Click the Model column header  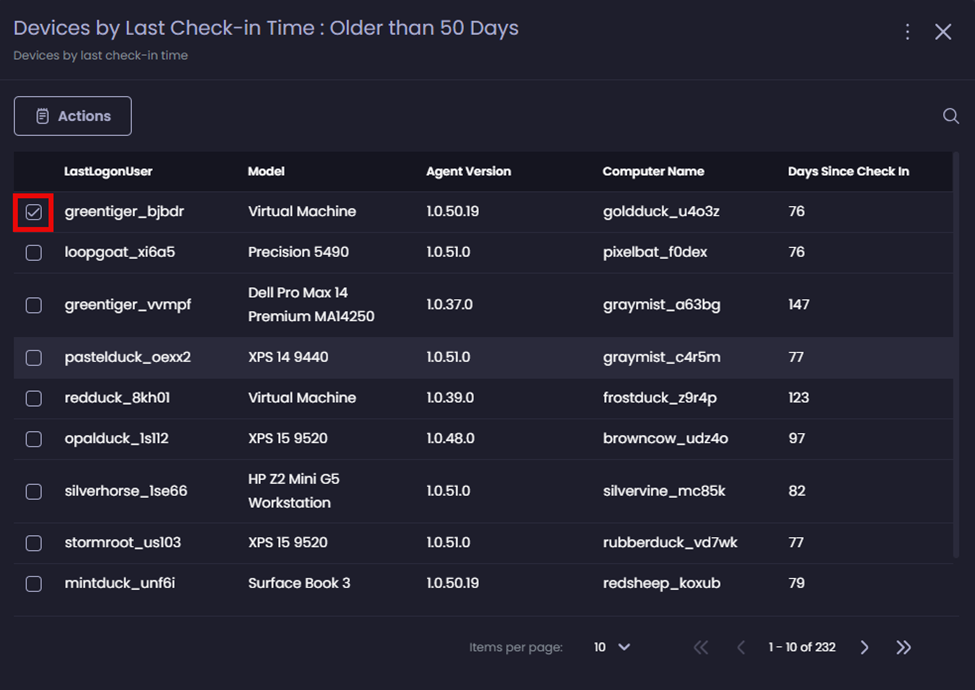coord(266,171)
